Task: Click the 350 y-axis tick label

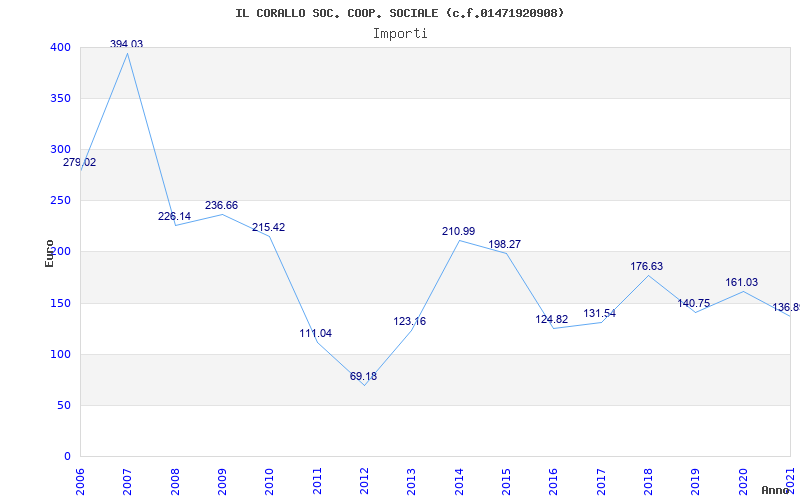Action: (x=60, y=98)
